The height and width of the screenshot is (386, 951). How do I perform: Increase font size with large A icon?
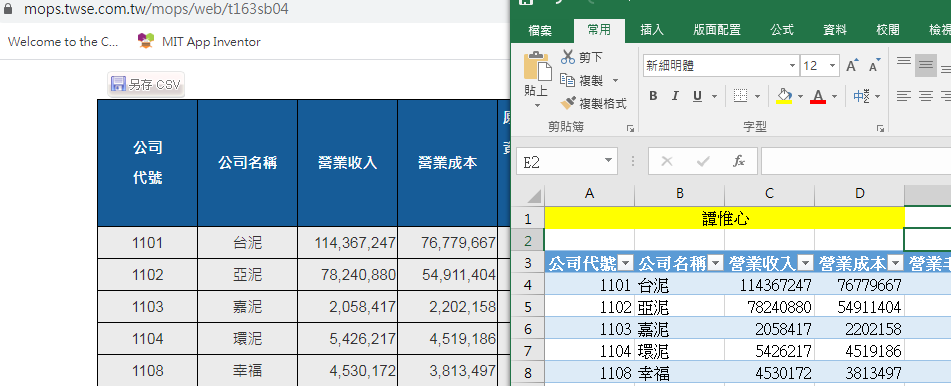[852, 66]
